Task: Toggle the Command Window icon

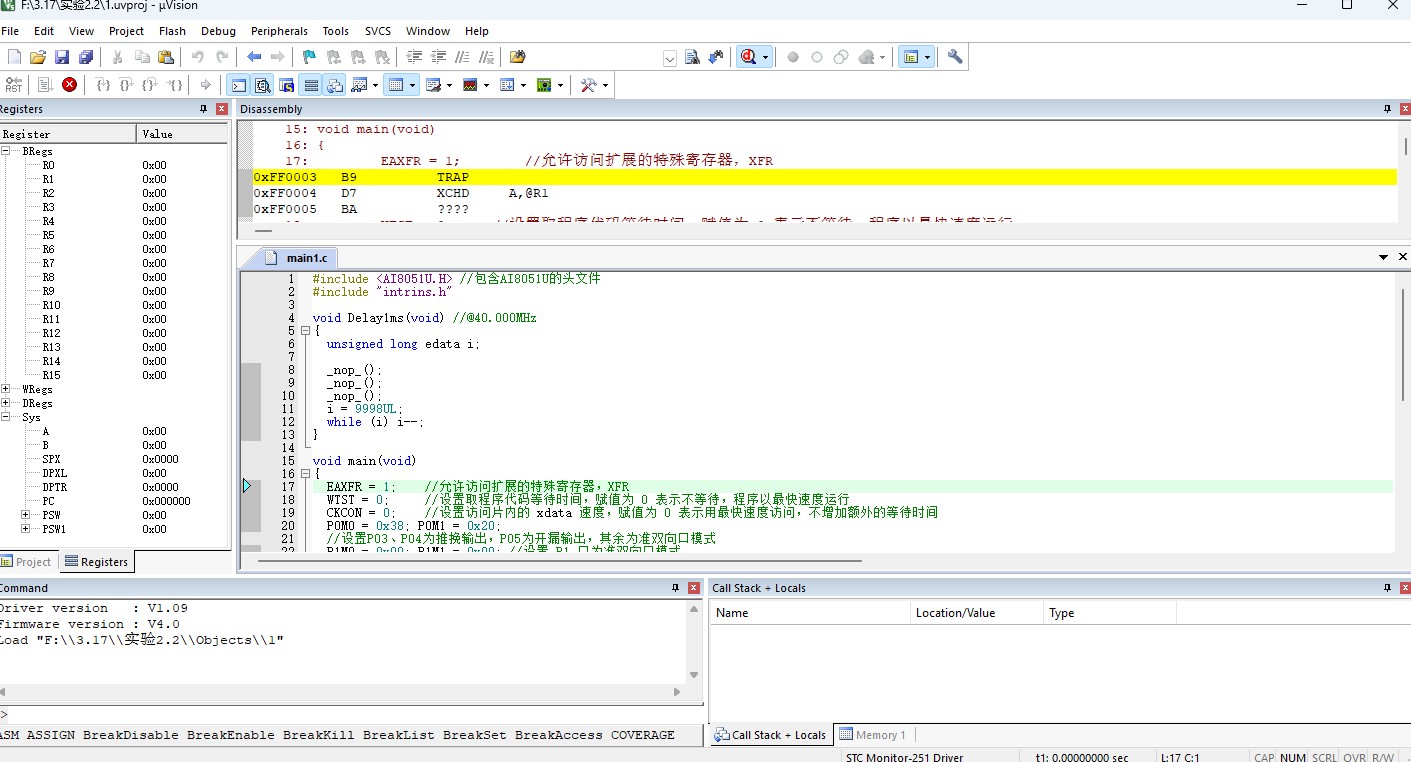Action: (238, 85)
